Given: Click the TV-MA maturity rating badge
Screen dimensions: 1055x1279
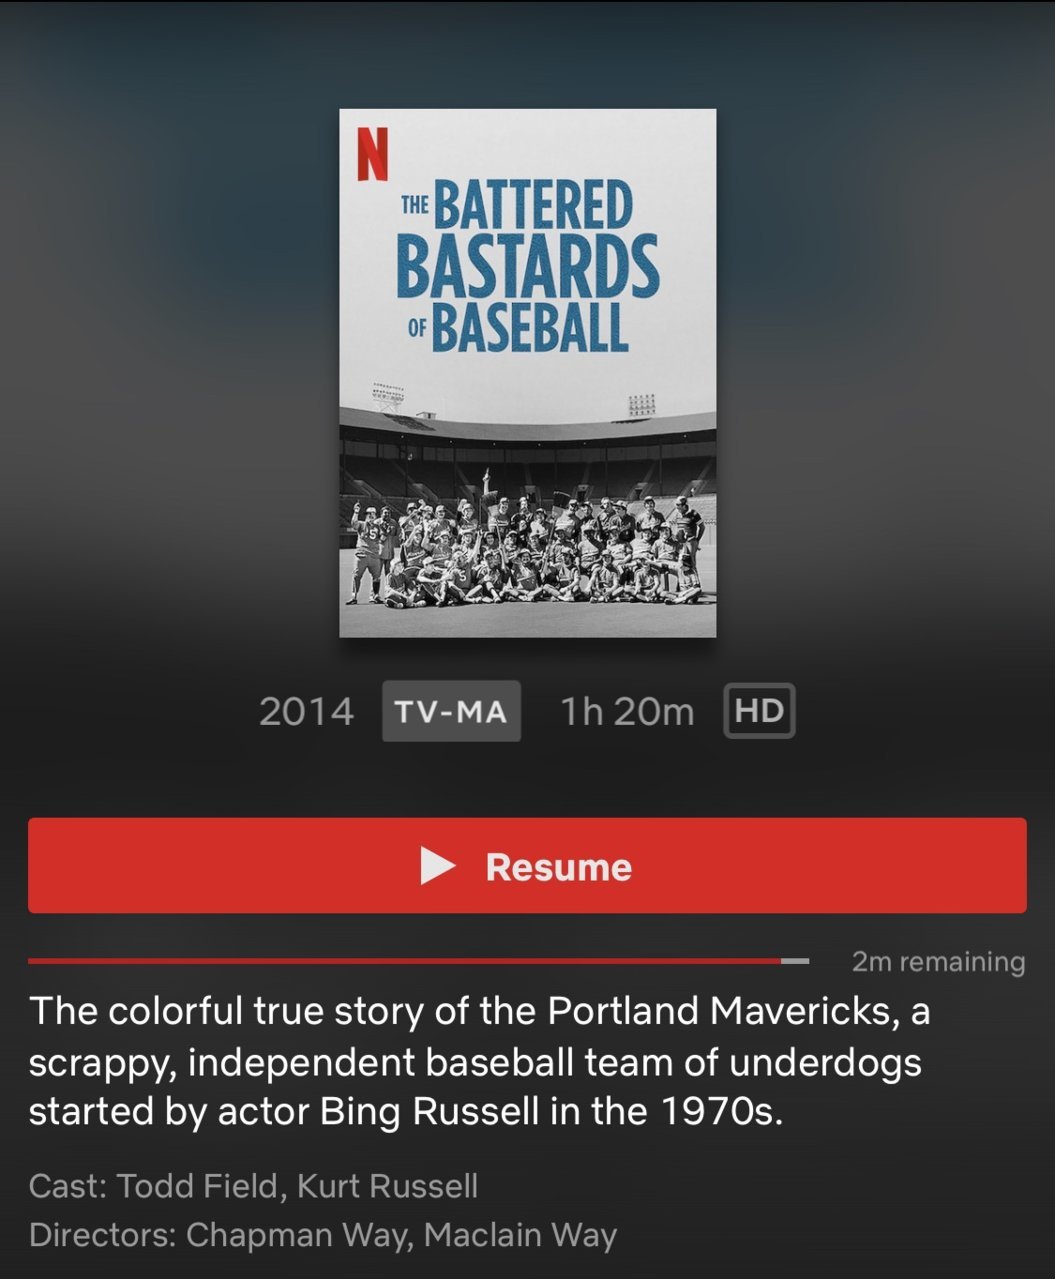Looking at the screenshot, I should coord(451,711).
